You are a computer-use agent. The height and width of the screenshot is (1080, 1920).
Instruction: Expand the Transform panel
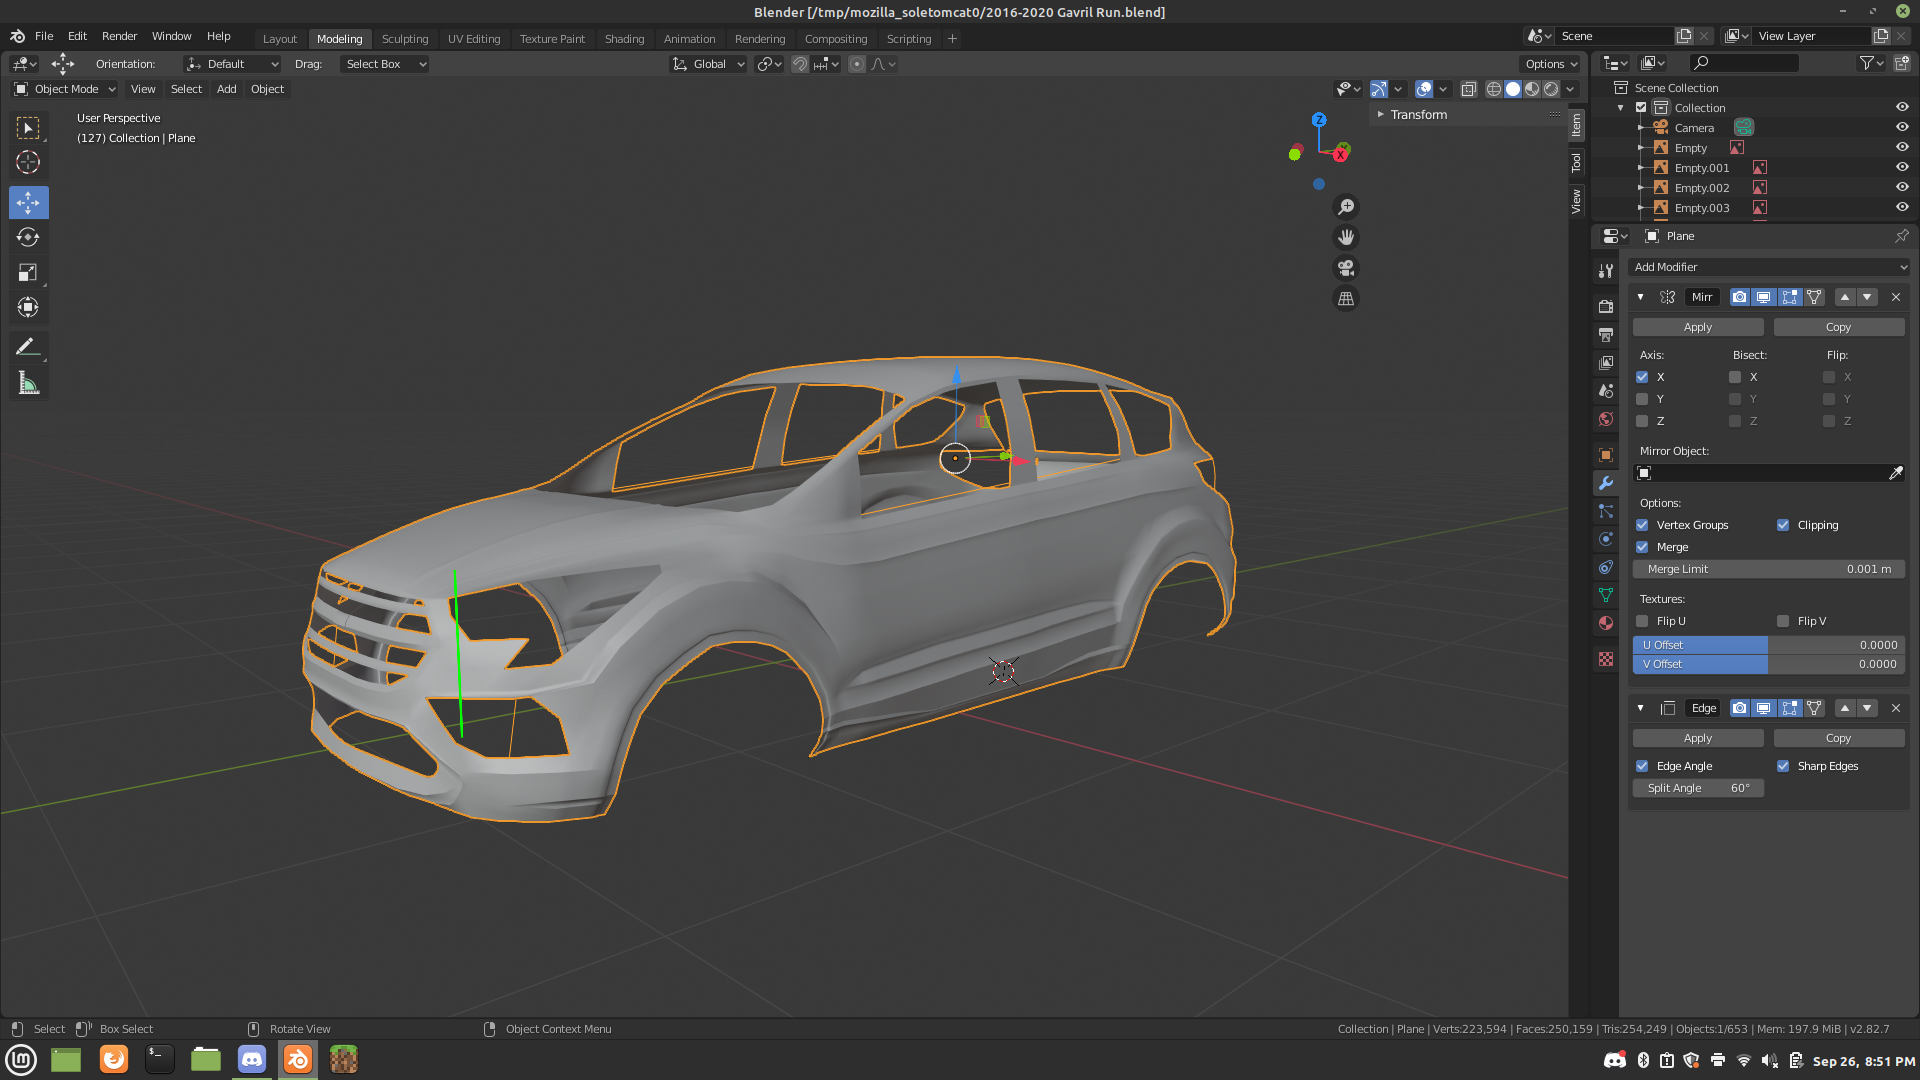1418,115
